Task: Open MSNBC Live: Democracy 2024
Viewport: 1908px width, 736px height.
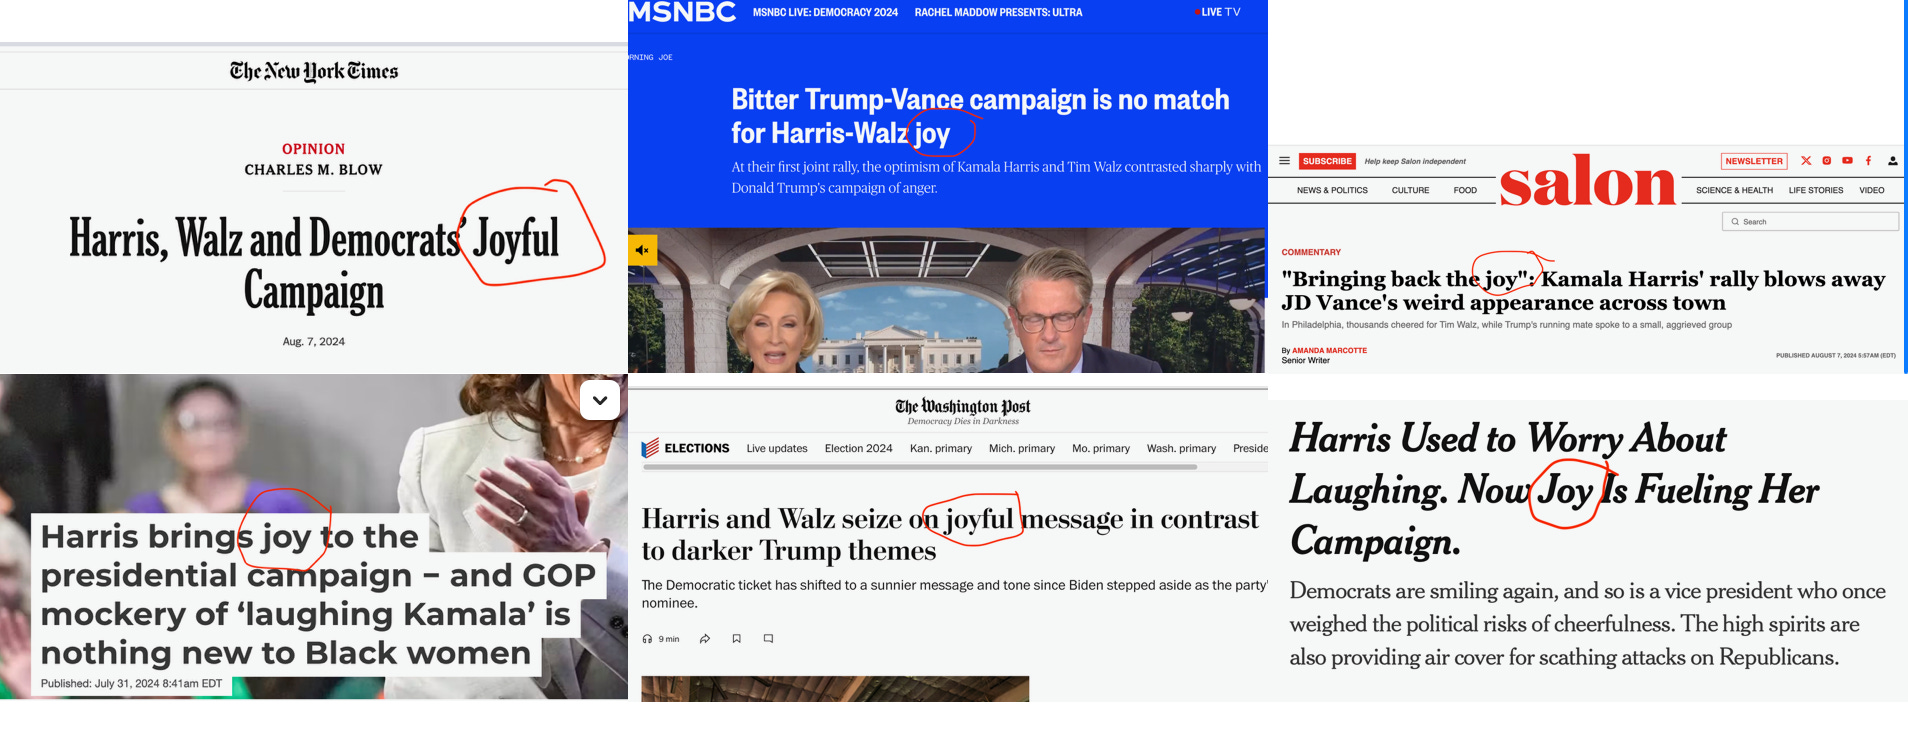Action: (x=825, y=12)
